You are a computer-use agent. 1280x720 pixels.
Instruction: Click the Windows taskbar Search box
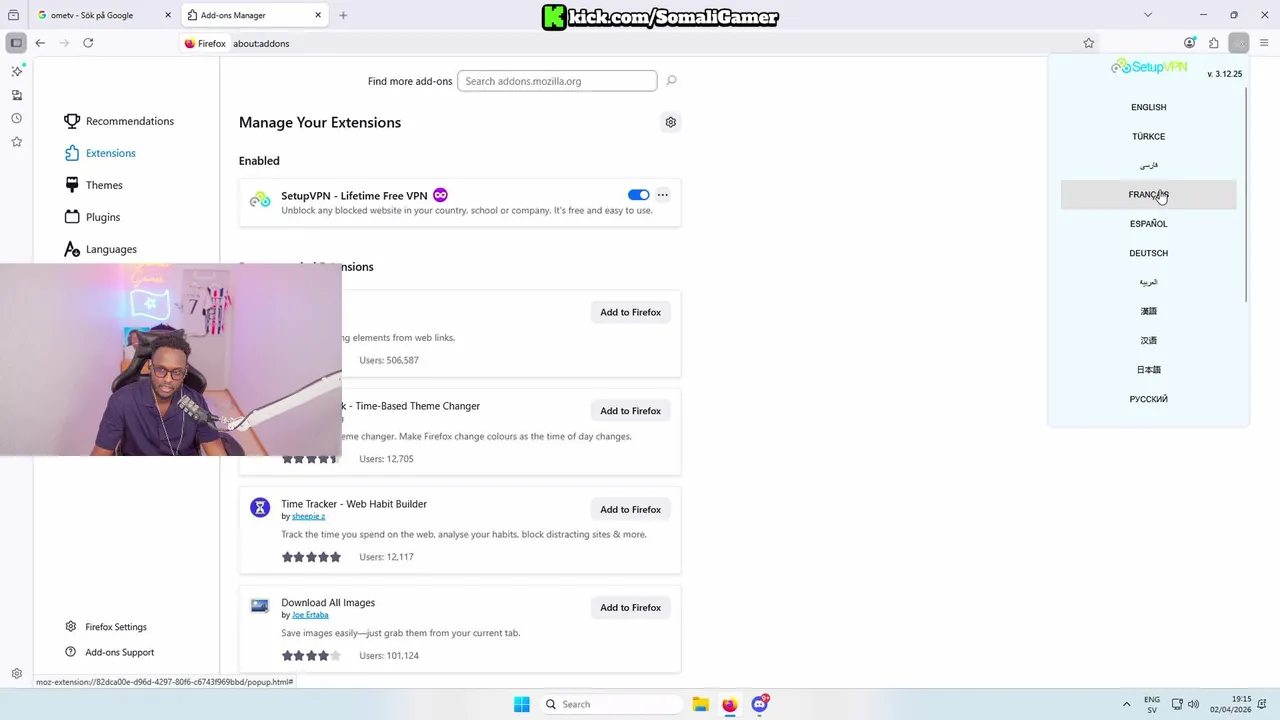click(610, 704)
